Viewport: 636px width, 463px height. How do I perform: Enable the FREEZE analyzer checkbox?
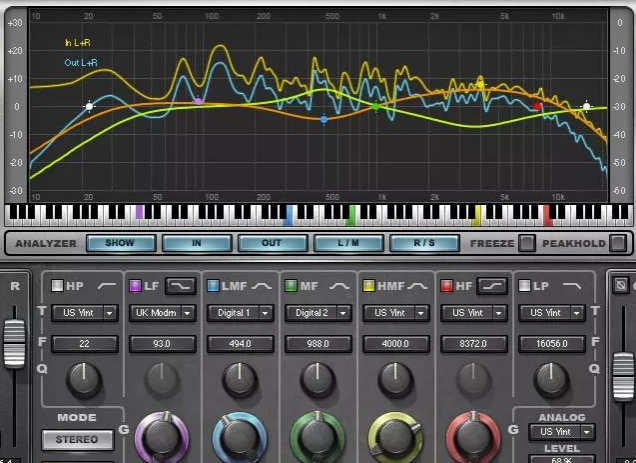click(x=527, y=243)
